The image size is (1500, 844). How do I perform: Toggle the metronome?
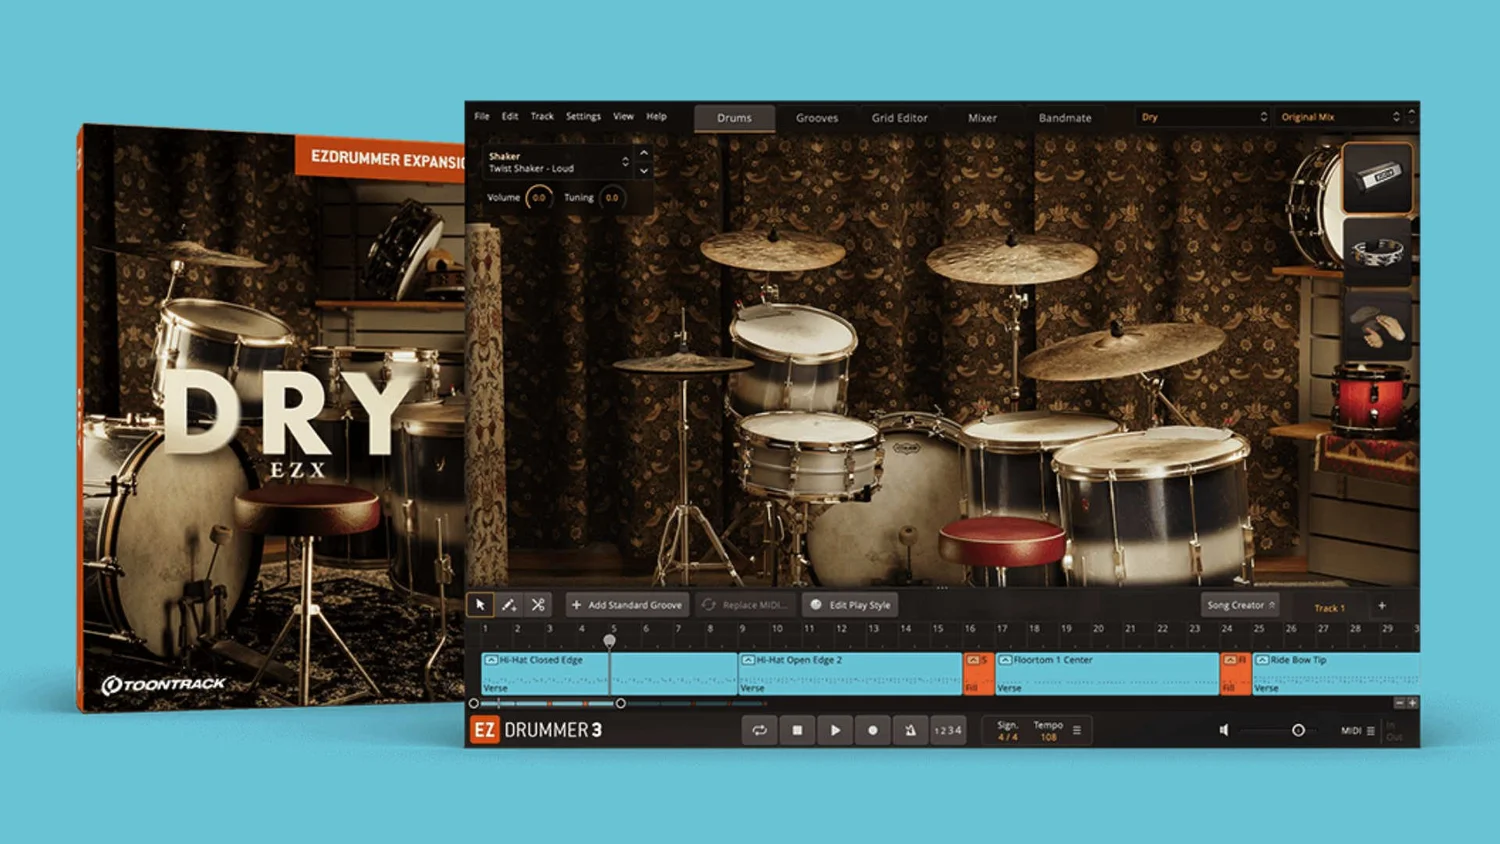pyautogui.click(x=910, y=731)
